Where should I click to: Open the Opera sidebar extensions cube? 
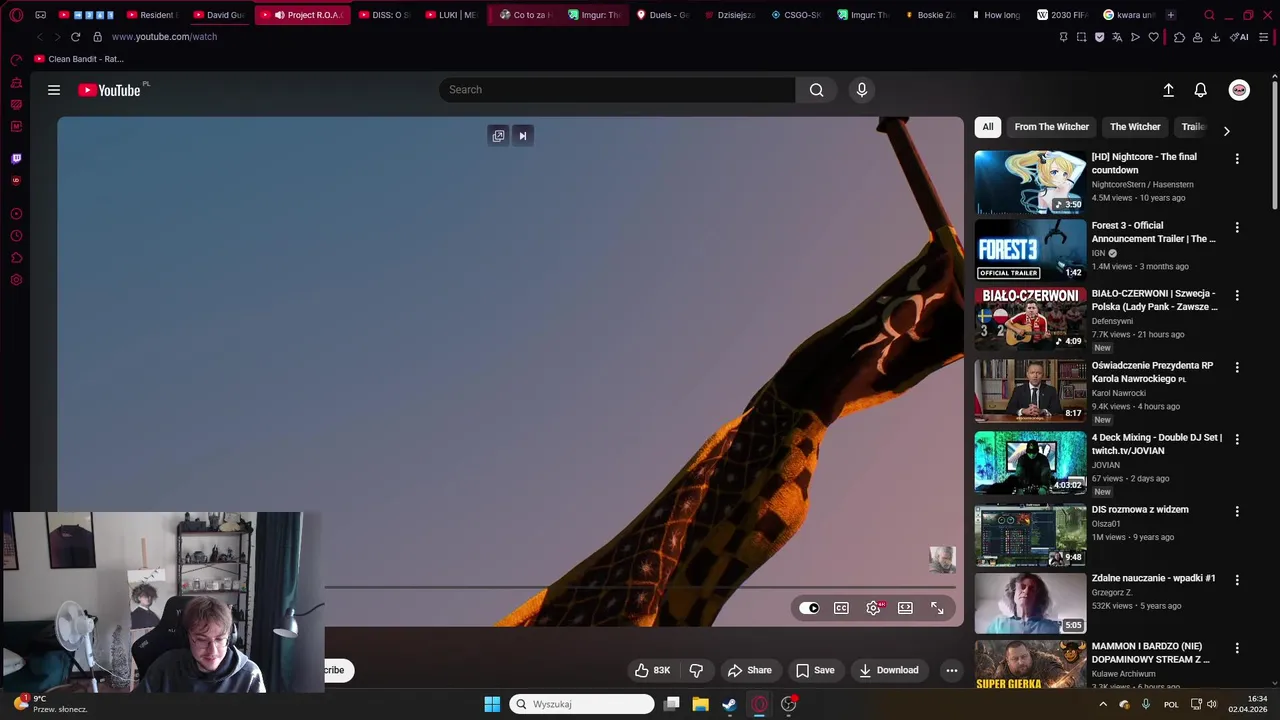16,258
